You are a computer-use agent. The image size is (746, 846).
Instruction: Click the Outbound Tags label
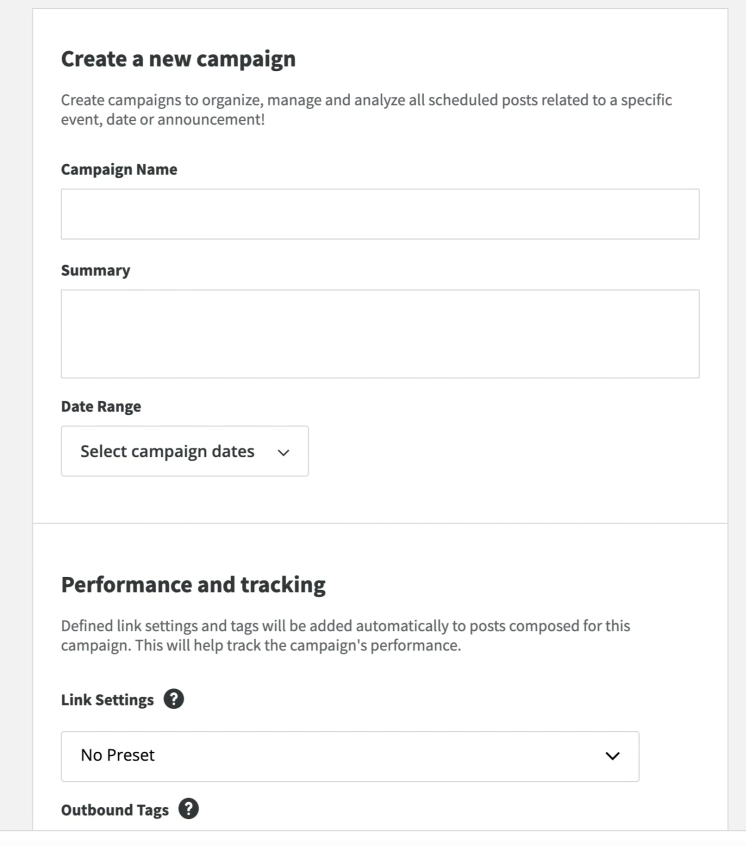pyautogui.click(x=115, y=810)
